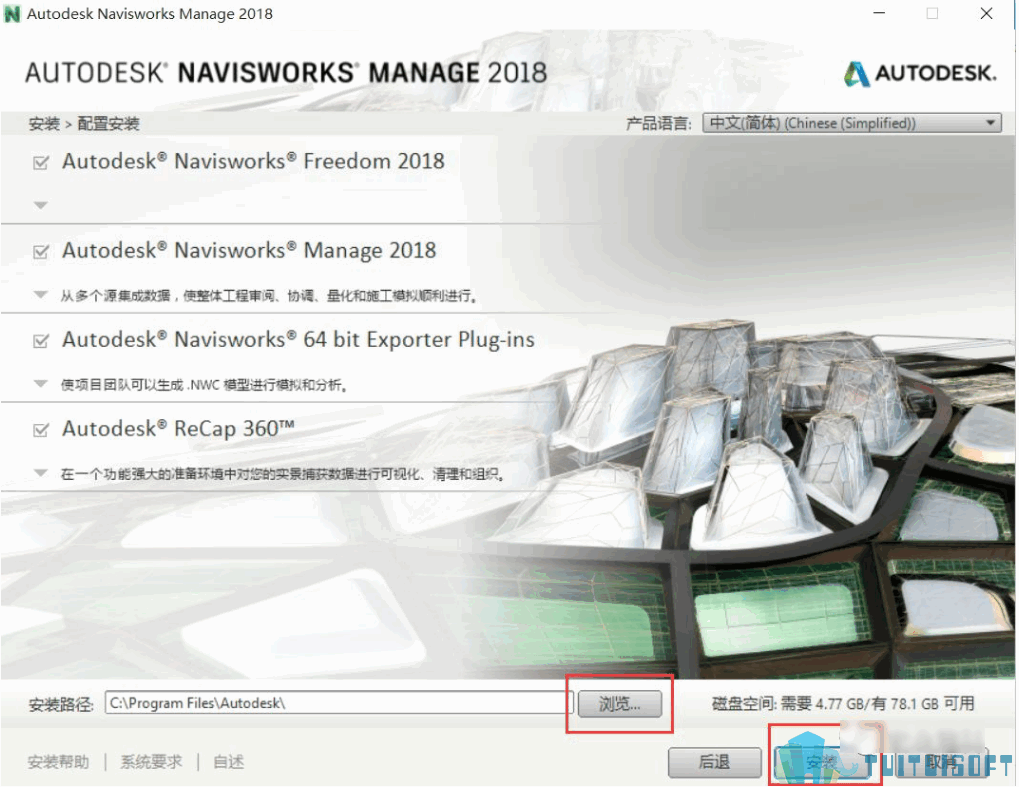Open the product language dropdown
The width and height of the screenshot is (1019, 787).
click(852, 123)
